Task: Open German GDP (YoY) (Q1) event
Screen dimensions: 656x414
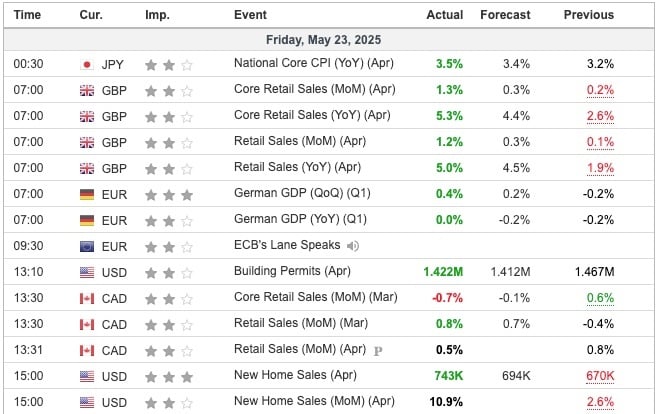Action: pos(300,219)
